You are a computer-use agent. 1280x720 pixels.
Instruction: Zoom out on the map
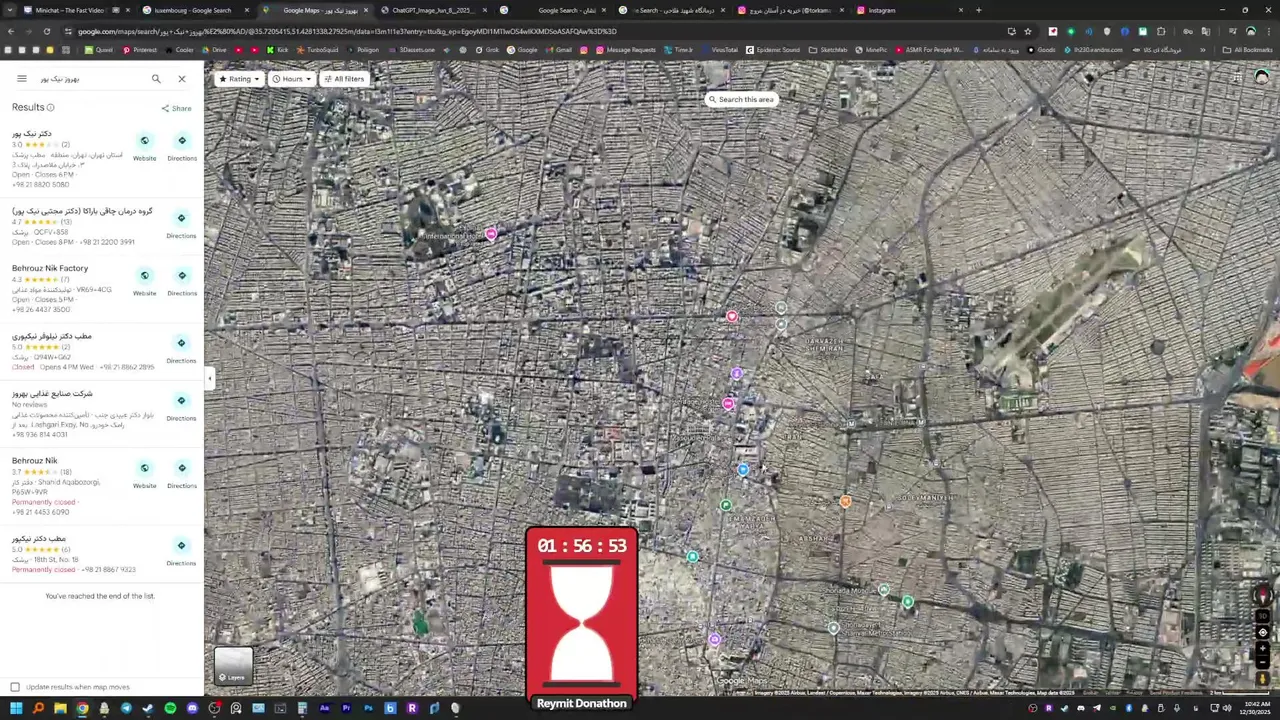coord(1262,662)
